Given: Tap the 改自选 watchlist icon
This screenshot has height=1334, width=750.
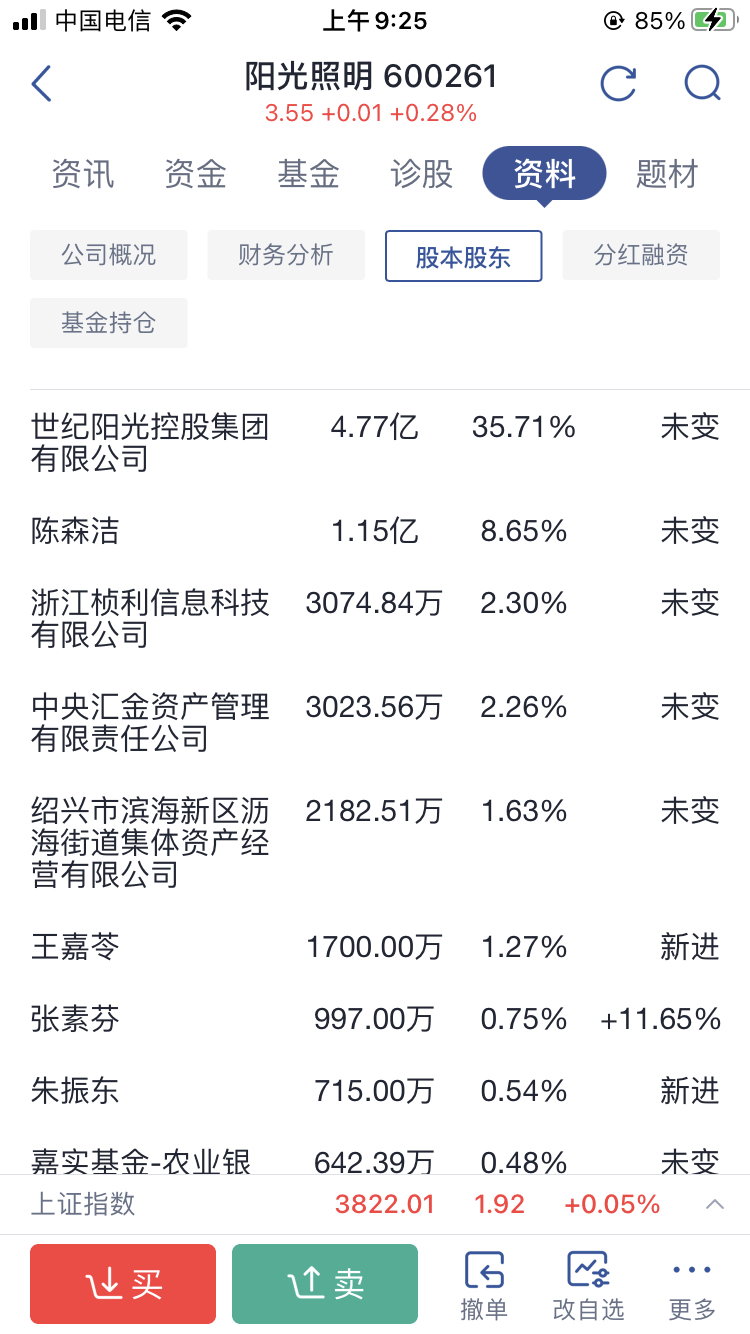Looking at the screenshot, I should click(588, 1285).
